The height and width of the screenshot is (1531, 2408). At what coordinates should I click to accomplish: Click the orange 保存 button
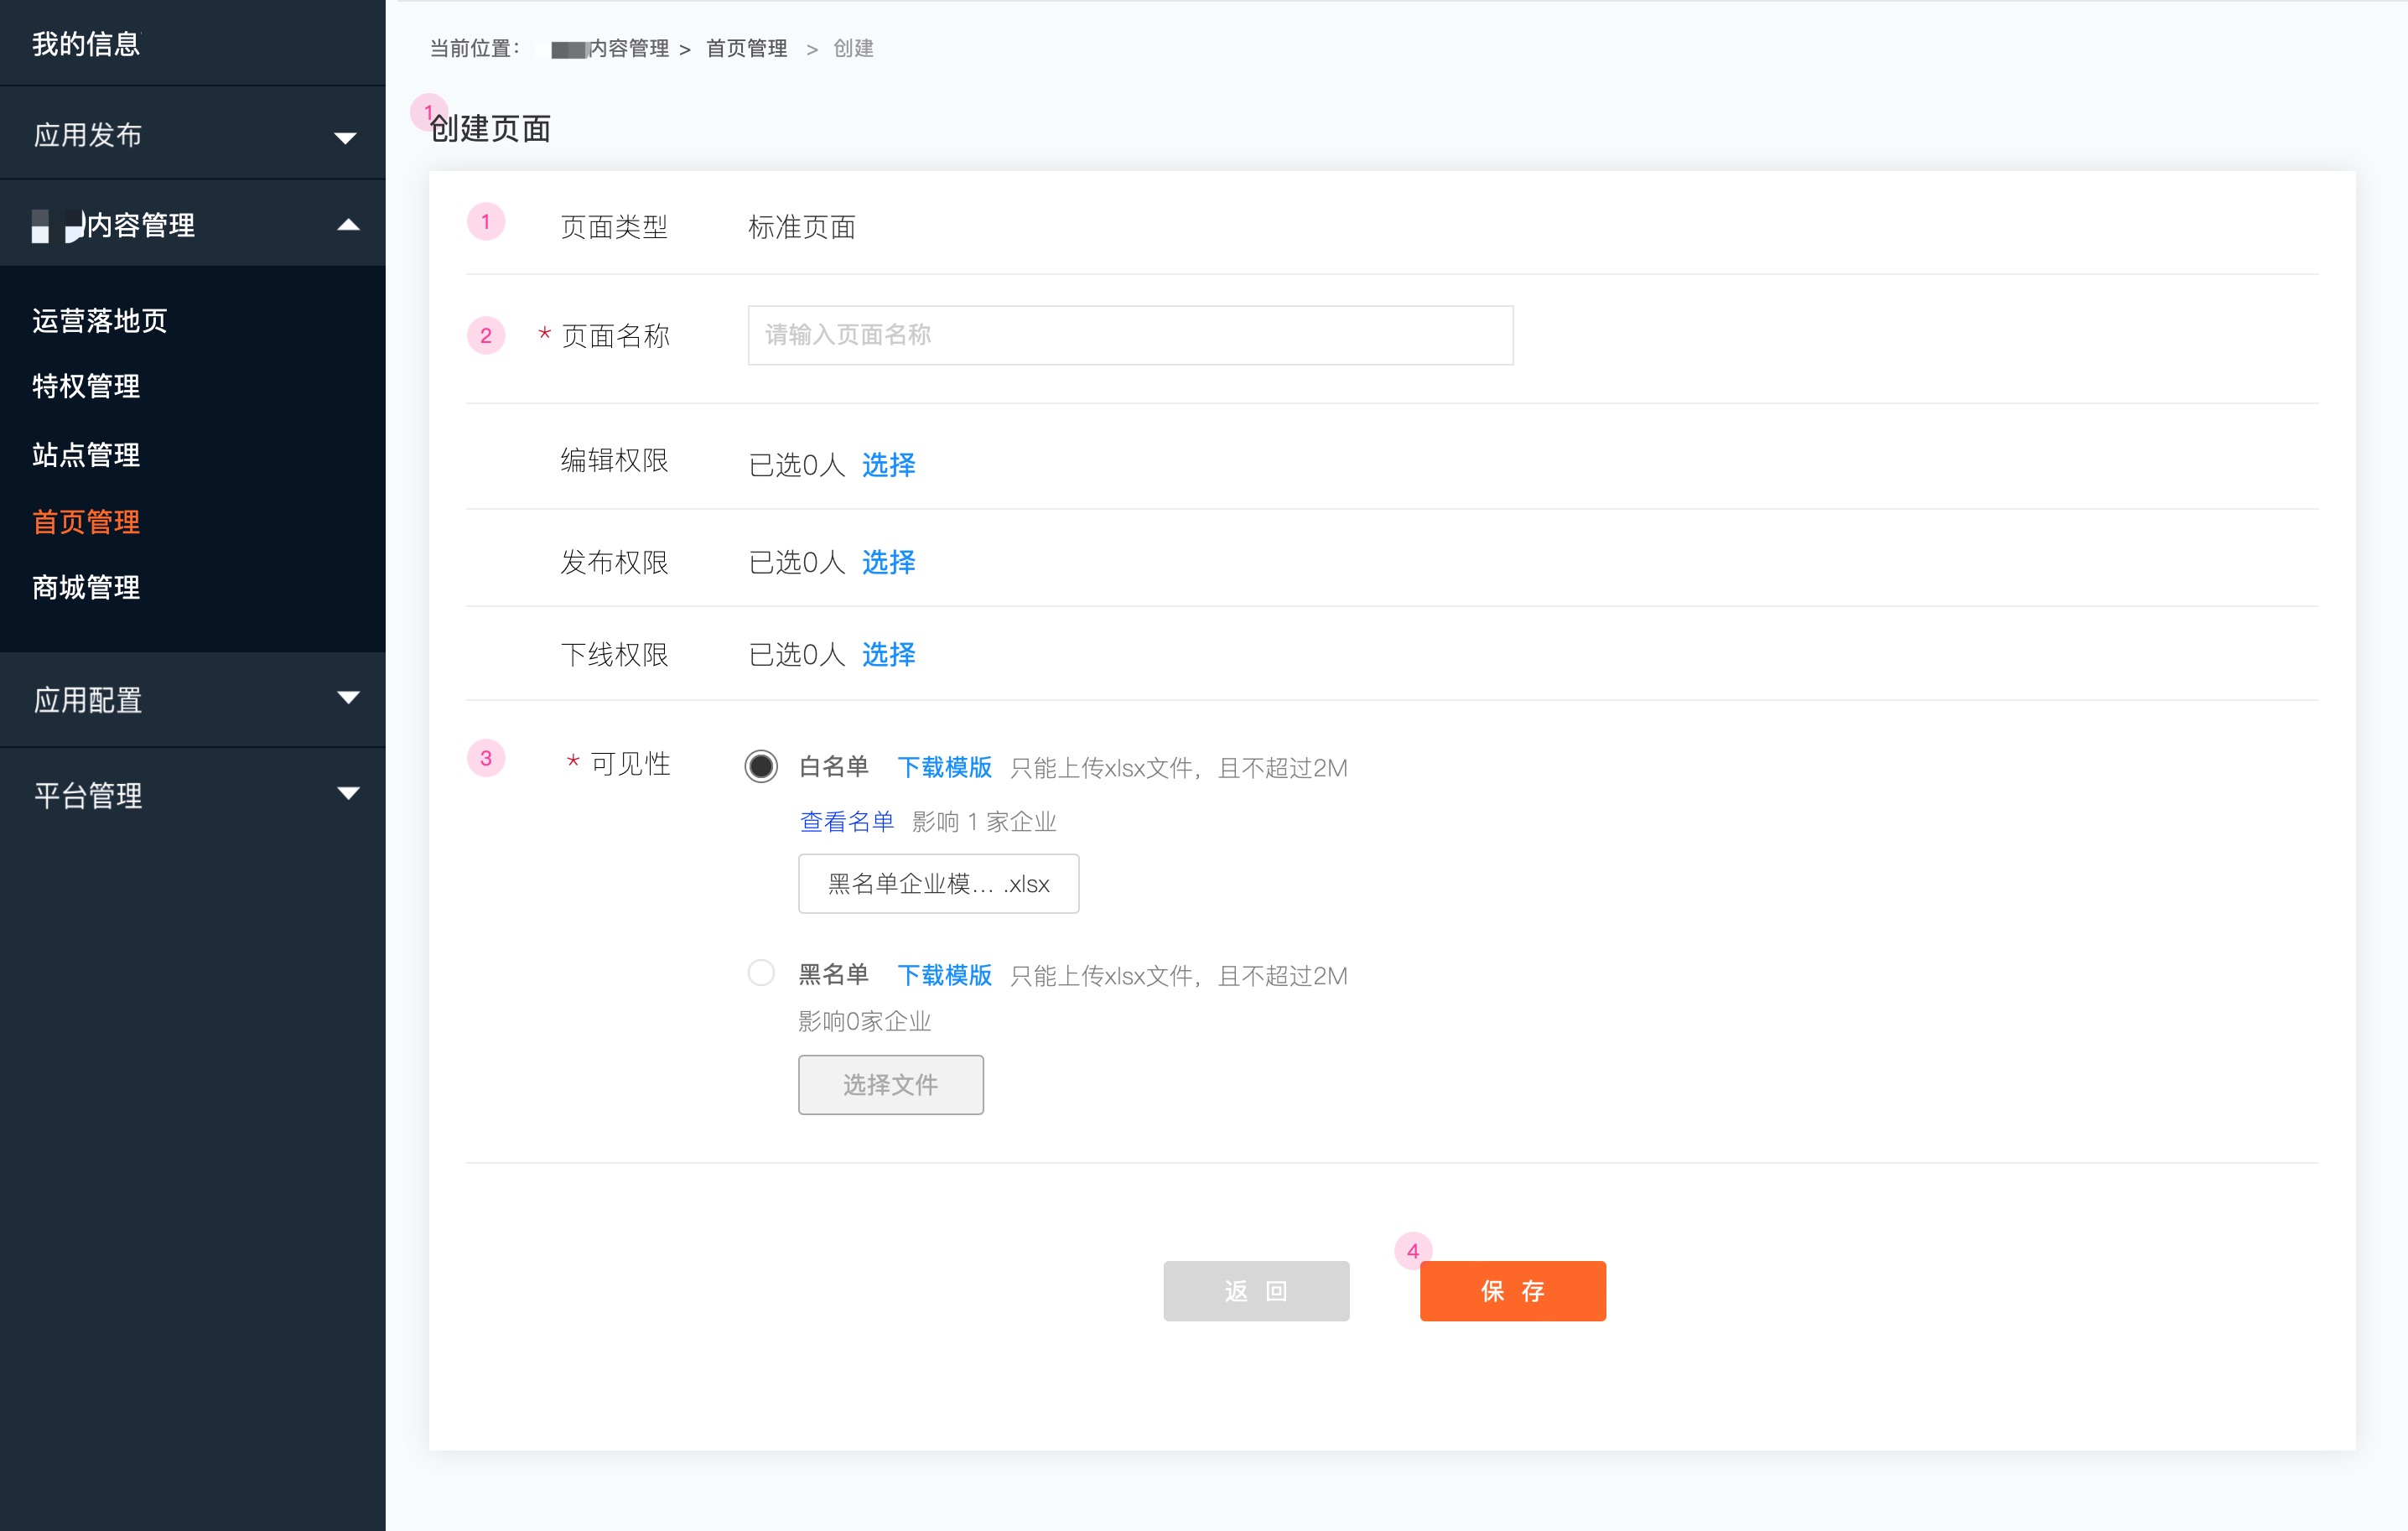point(1512,1291)
